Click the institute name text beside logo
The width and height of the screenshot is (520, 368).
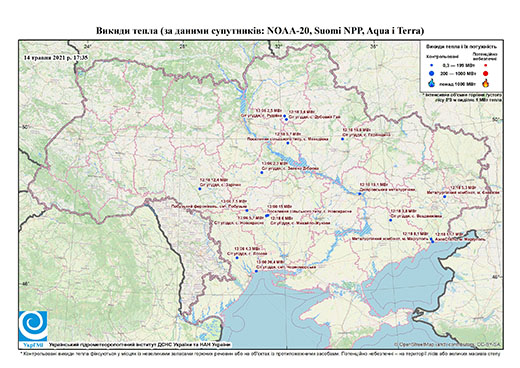click(140, 345)
